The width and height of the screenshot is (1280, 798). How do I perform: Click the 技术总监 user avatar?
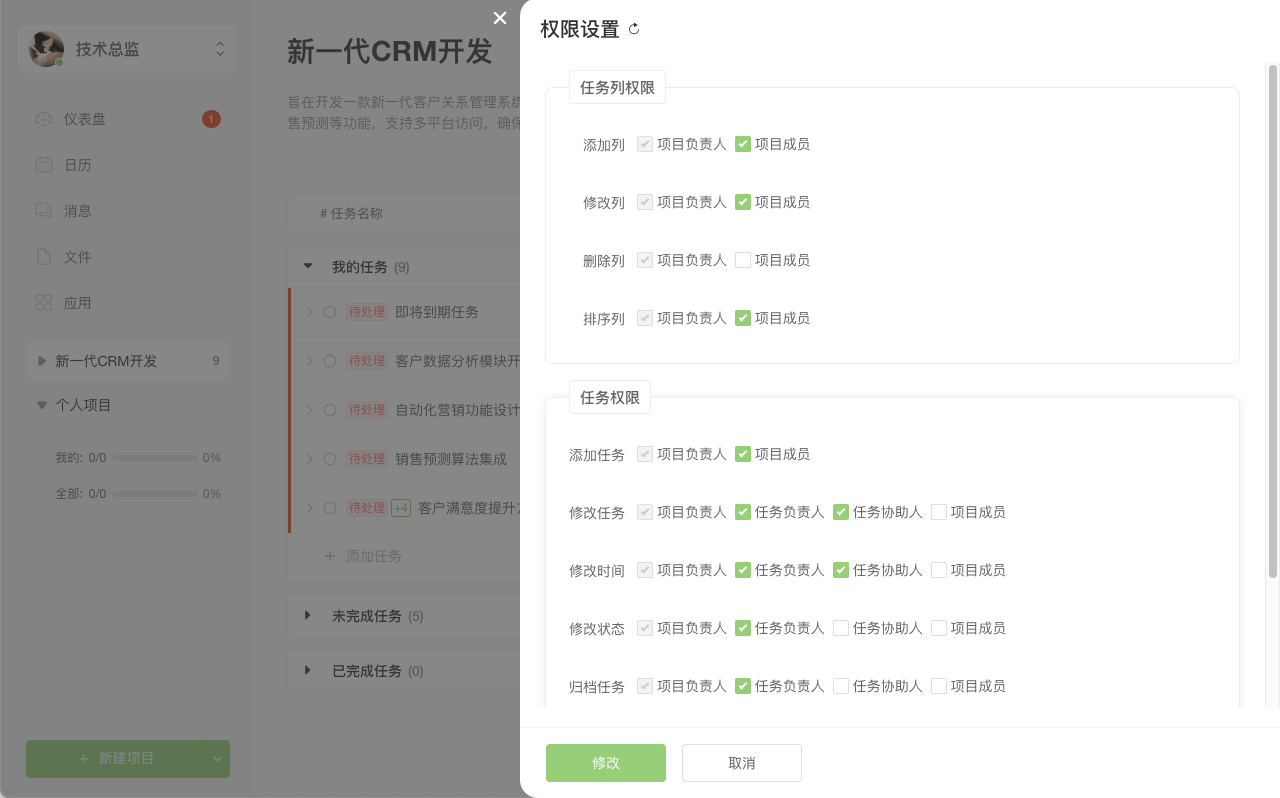click(x=47, y=49)
